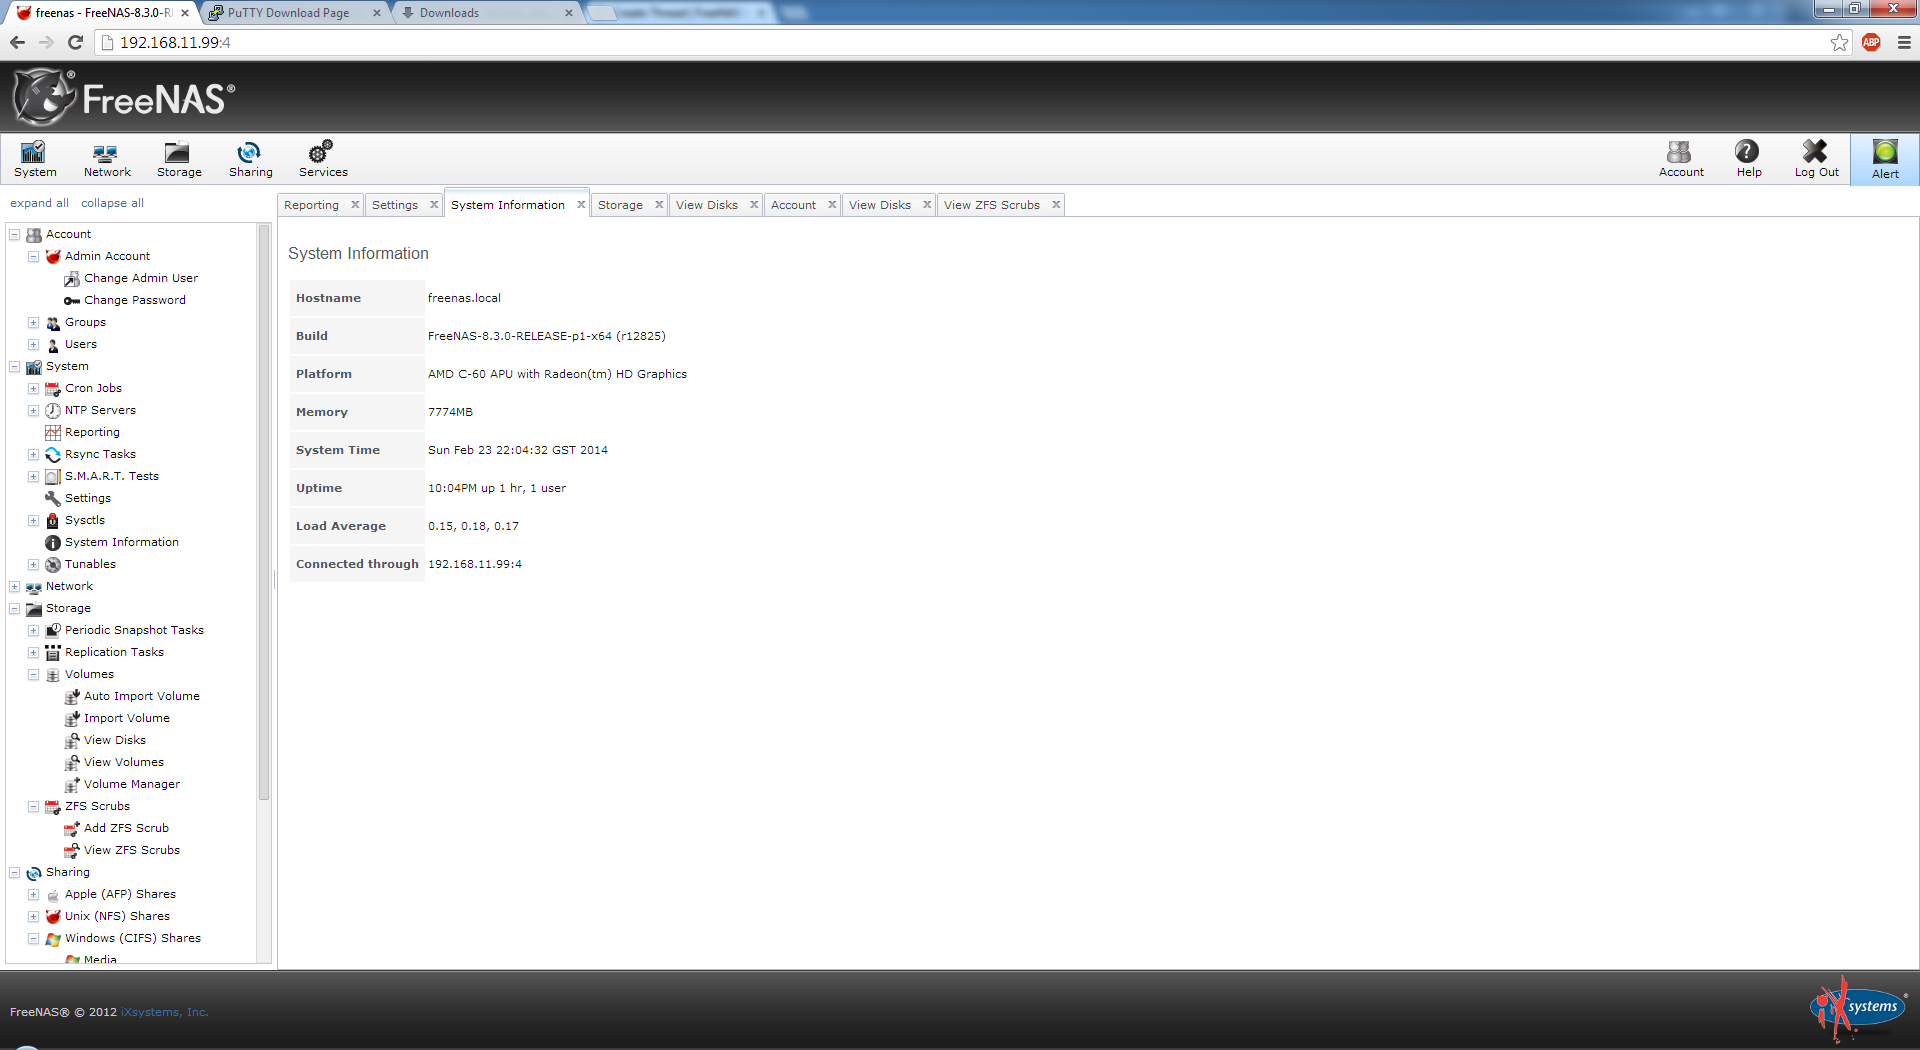Viewport: 1920px width, 1050px height.
Task: Expand the Rsync Tasks node
Action: tap(33, 455)
